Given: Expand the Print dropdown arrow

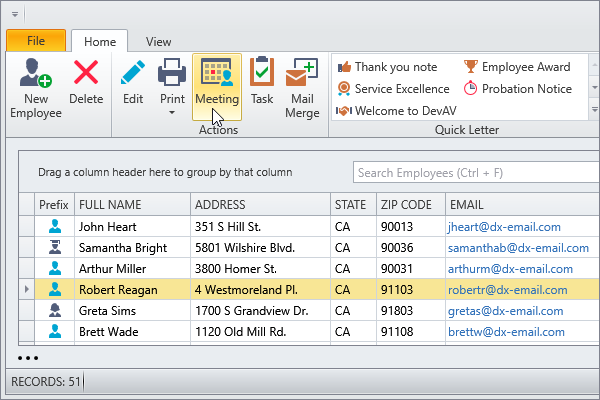Looking at the screenshot, I should 173,113.
